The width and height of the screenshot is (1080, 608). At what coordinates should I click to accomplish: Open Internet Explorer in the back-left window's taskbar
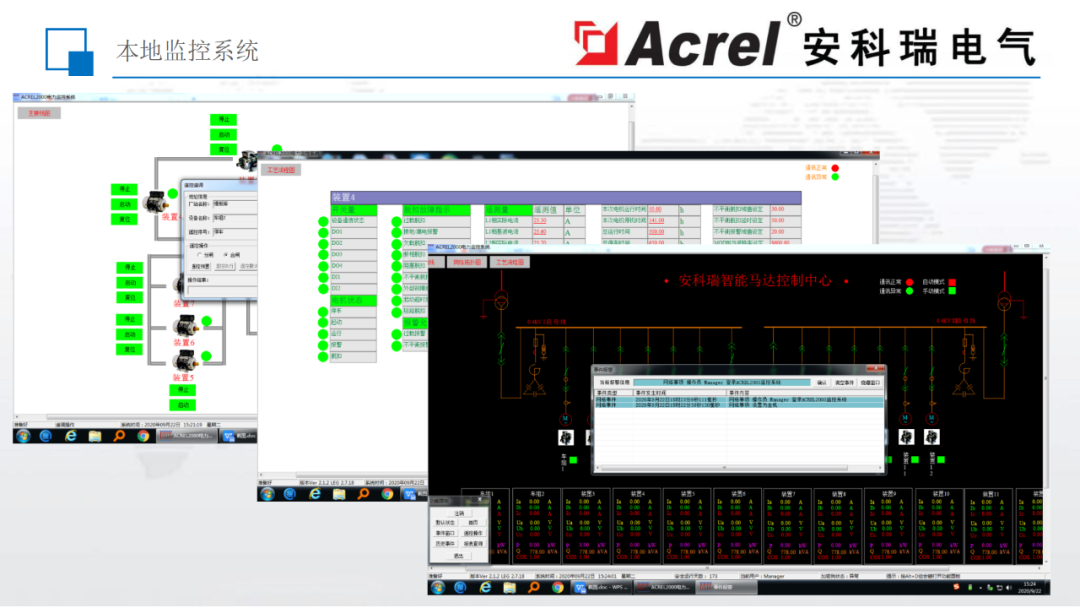[71, 436]
